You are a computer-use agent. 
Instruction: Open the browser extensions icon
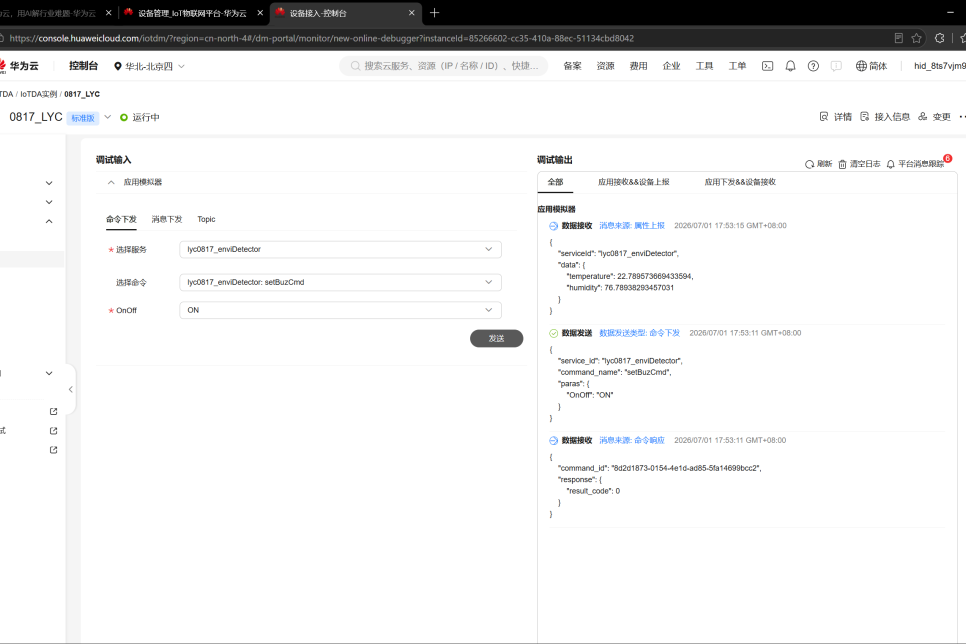(940, 38)
